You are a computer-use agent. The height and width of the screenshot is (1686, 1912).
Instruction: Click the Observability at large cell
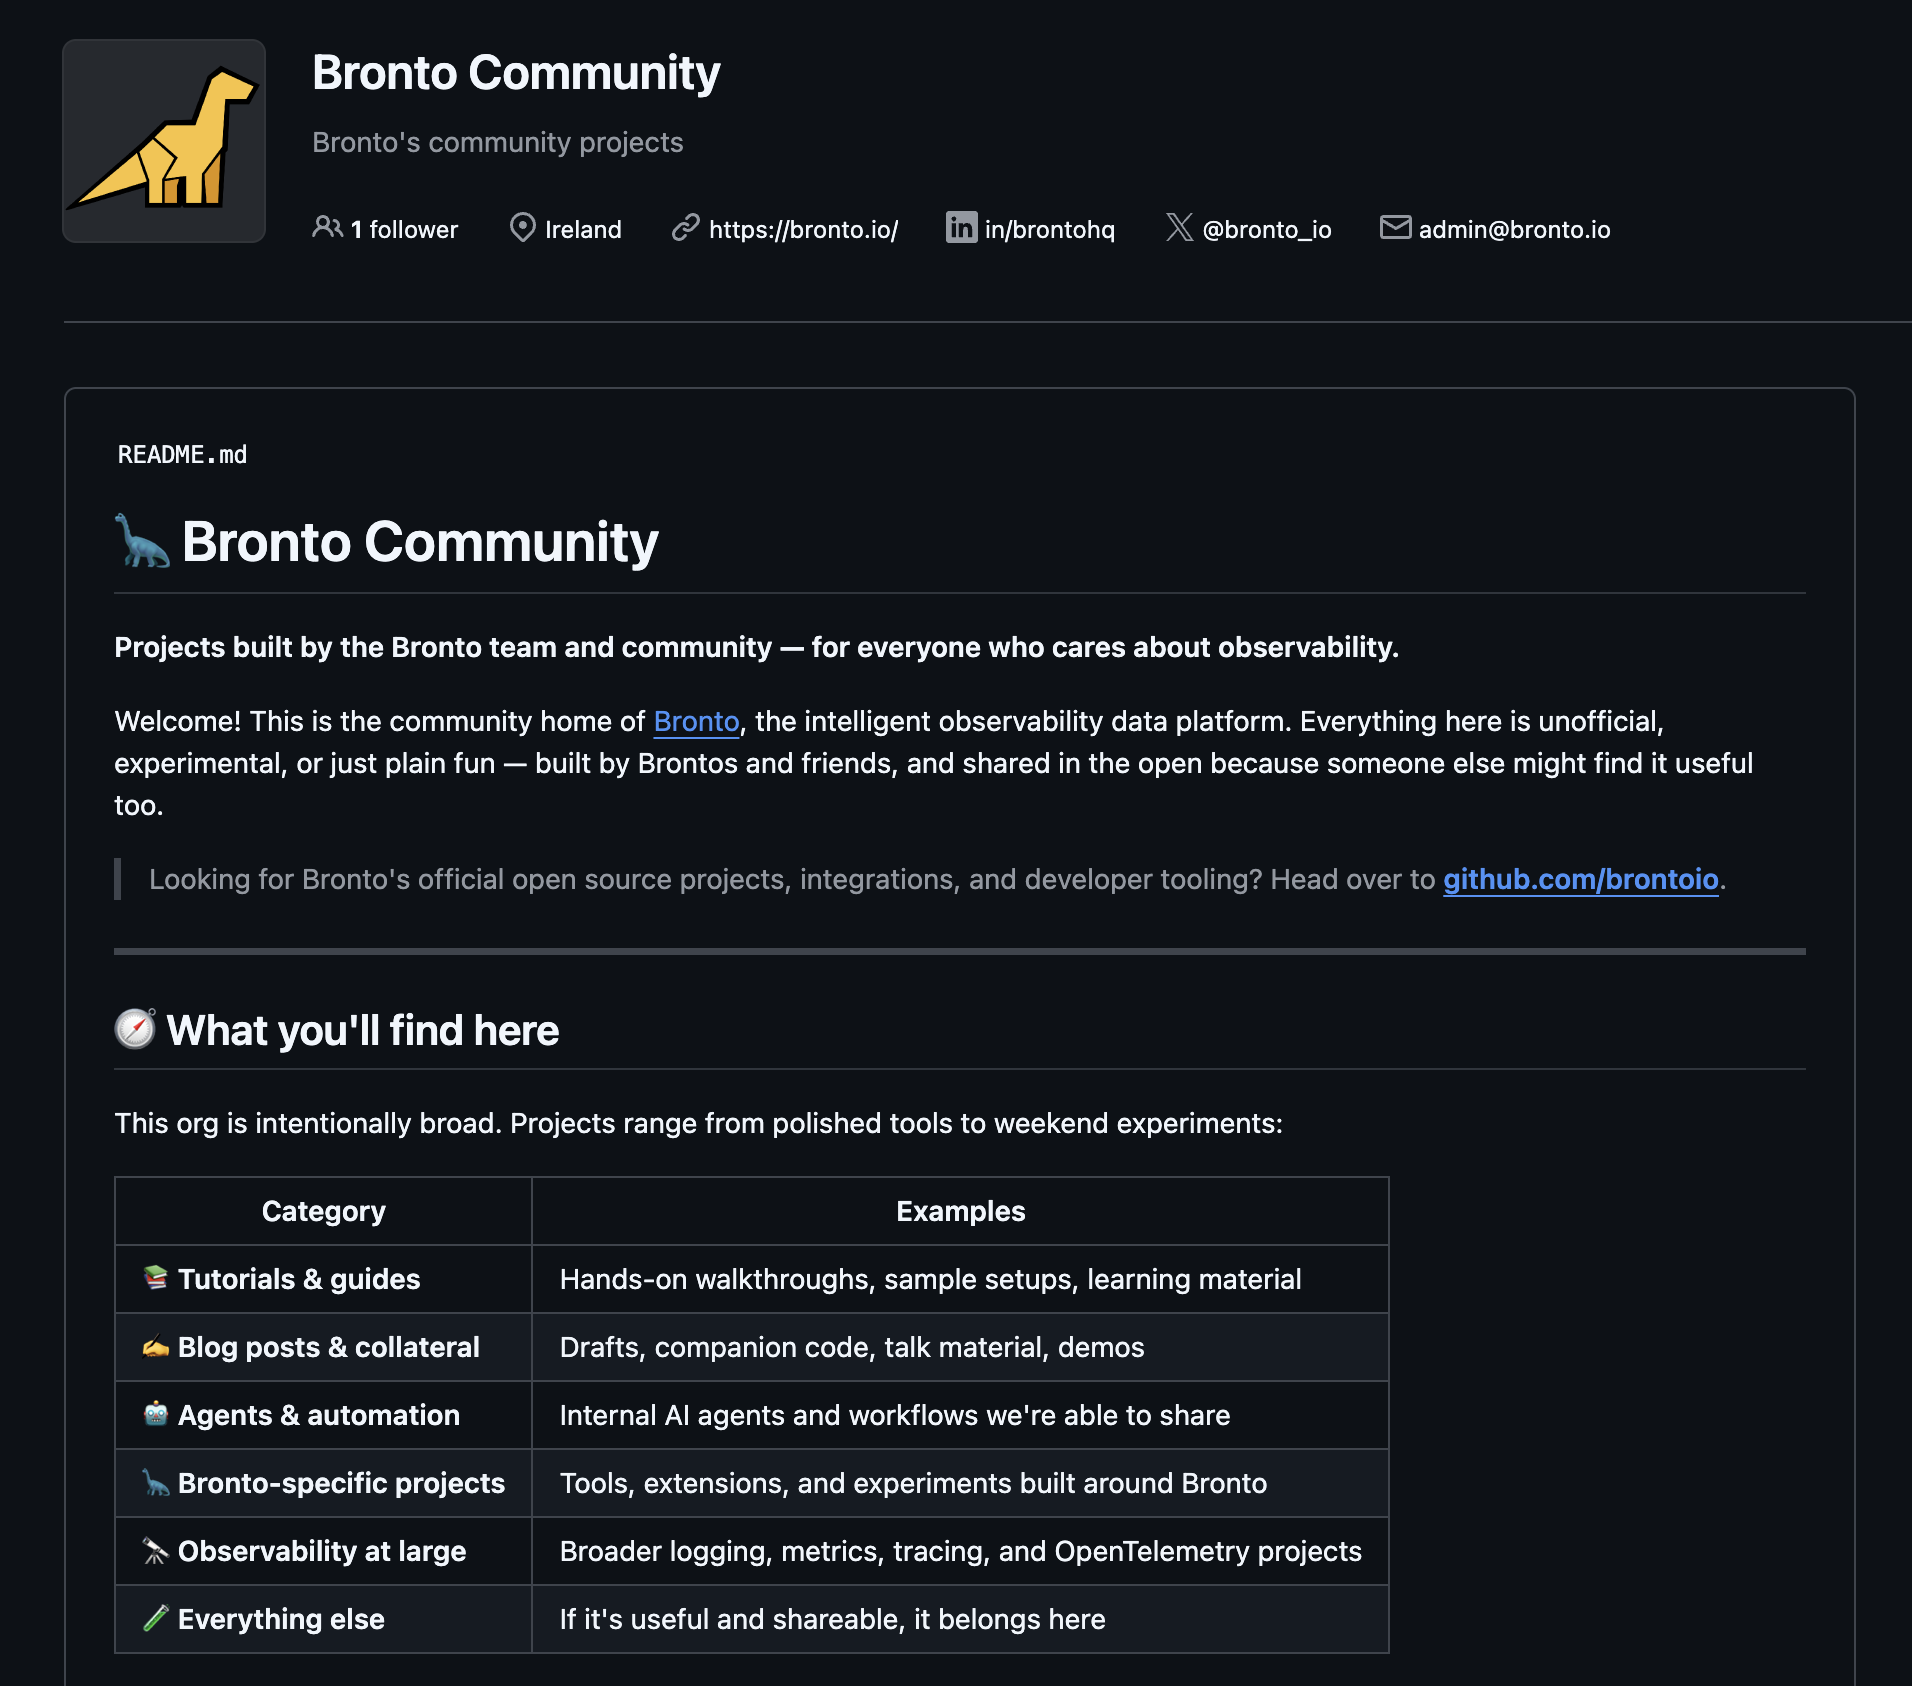(323, 1551)
